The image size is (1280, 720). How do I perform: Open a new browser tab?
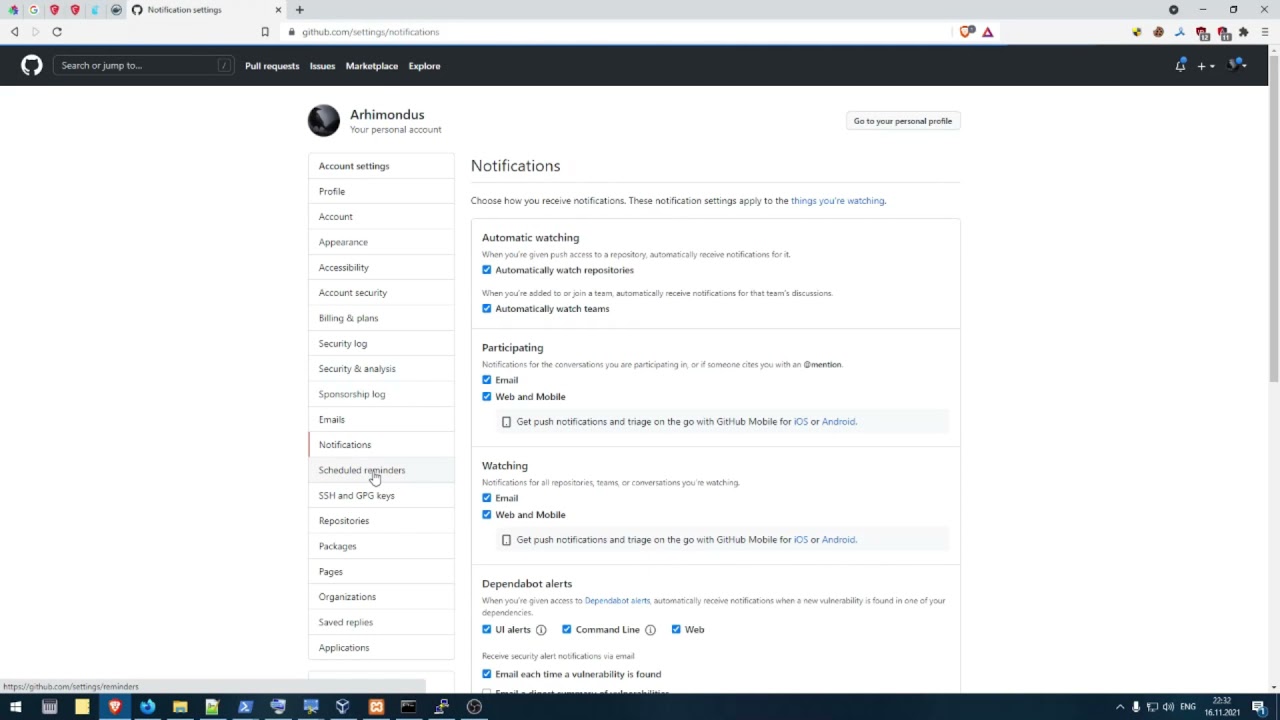point(299,10)
